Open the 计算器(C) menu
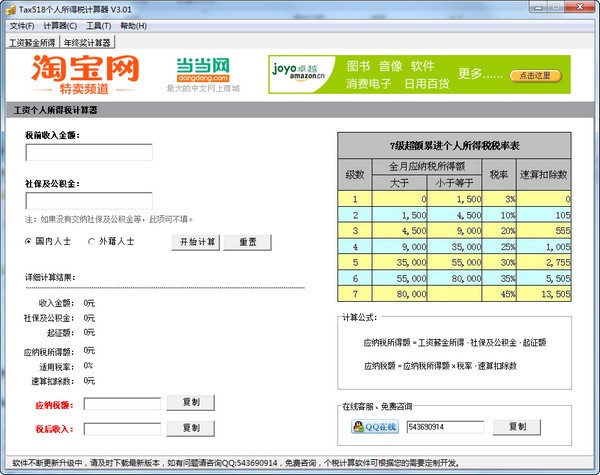 pos(60,26)
